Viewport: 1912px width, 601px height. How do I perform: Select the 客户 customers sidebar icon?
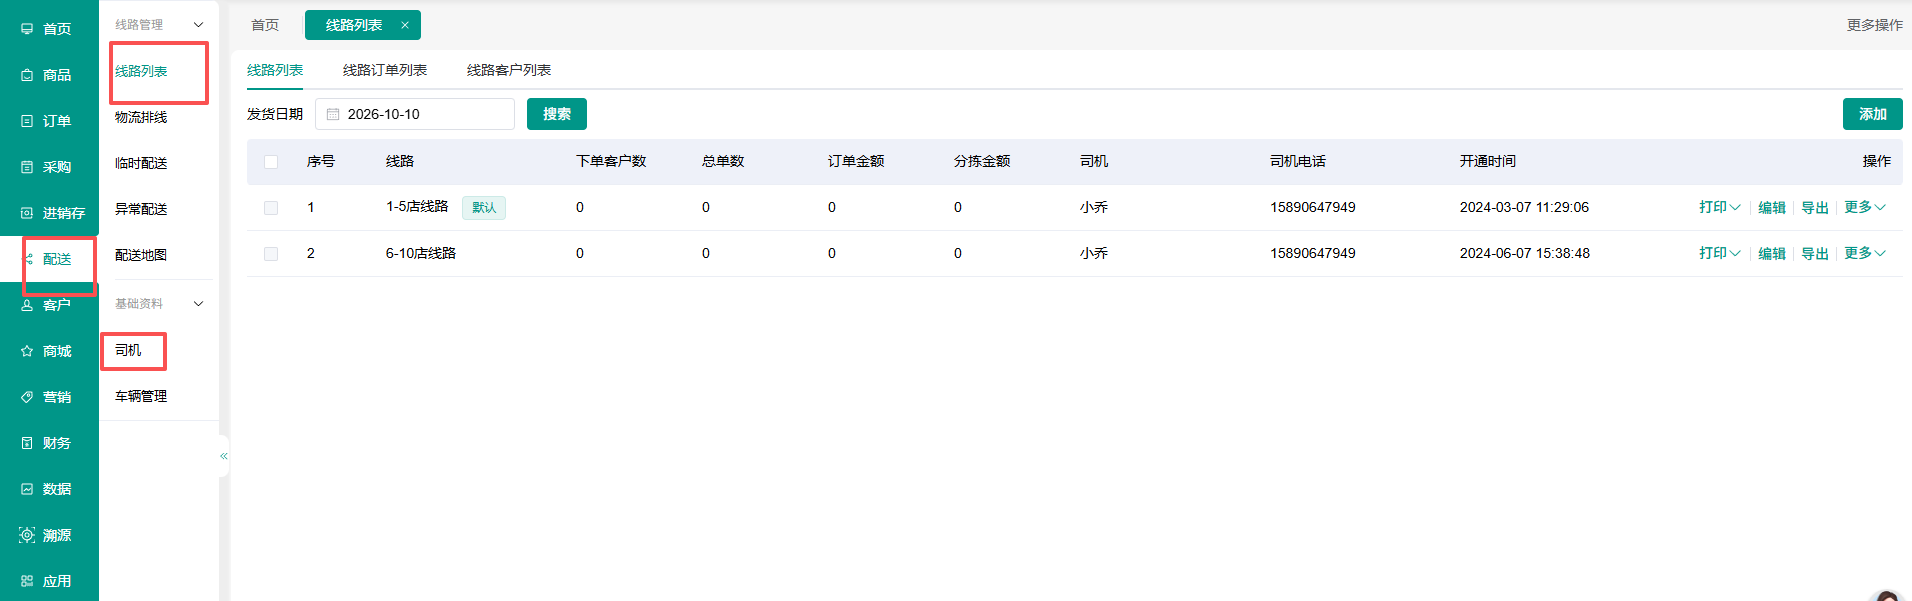tap(27, 305)
